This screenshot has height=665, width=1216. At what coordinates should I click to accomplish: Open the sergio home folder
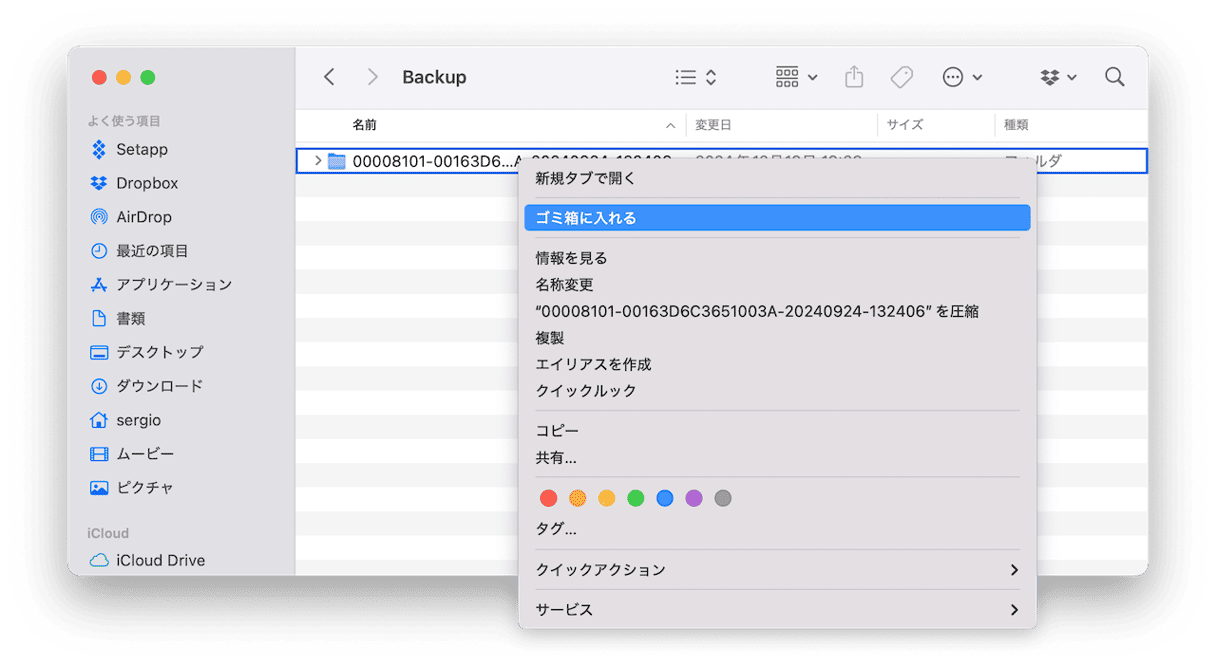(x=138, y=420)
